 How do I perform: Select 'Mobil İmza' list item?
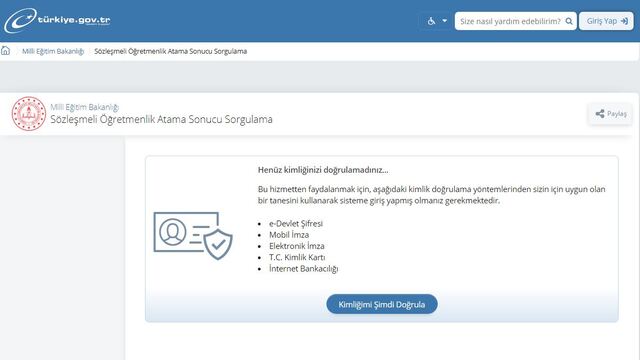(289, 235)
